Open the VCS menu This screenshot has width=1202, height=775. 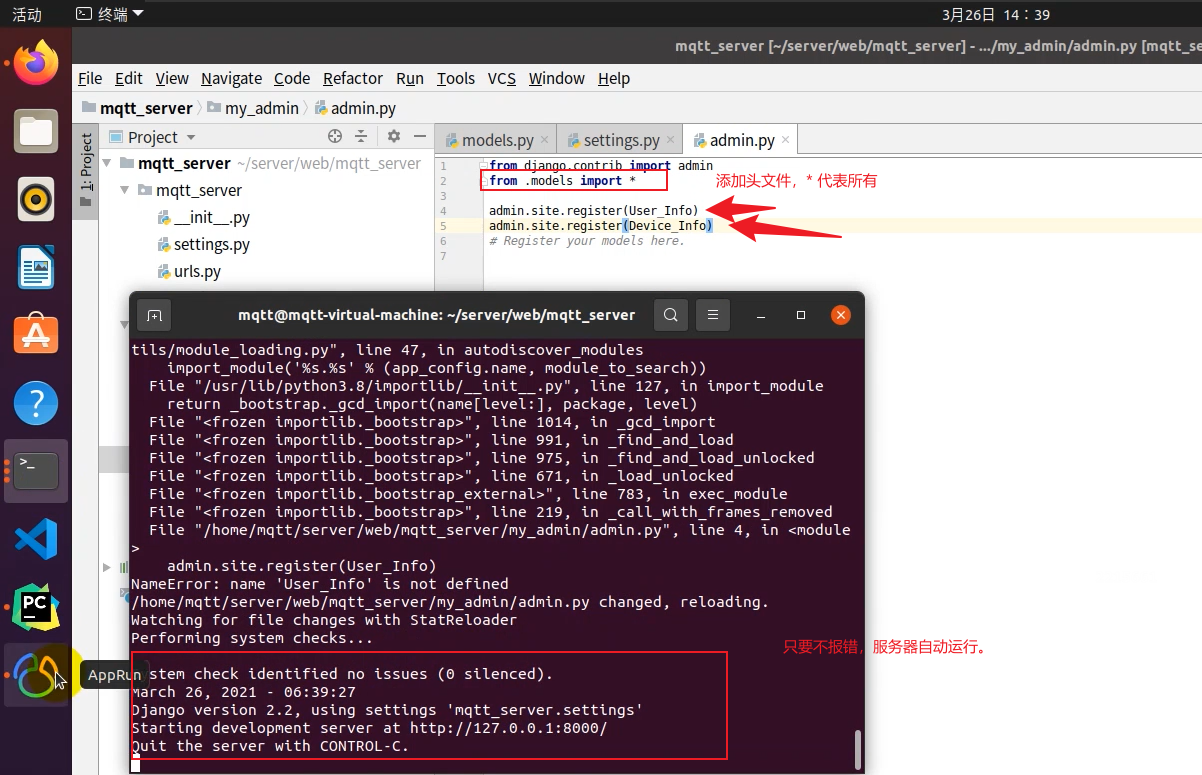[502, 78]
